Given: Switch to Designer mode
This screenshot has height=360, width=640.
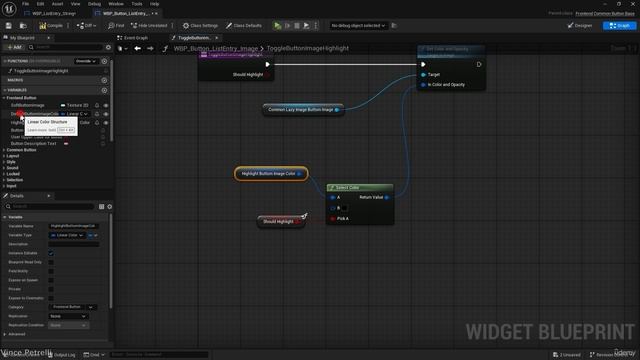Looking at the screenshot, I should 580,26.
